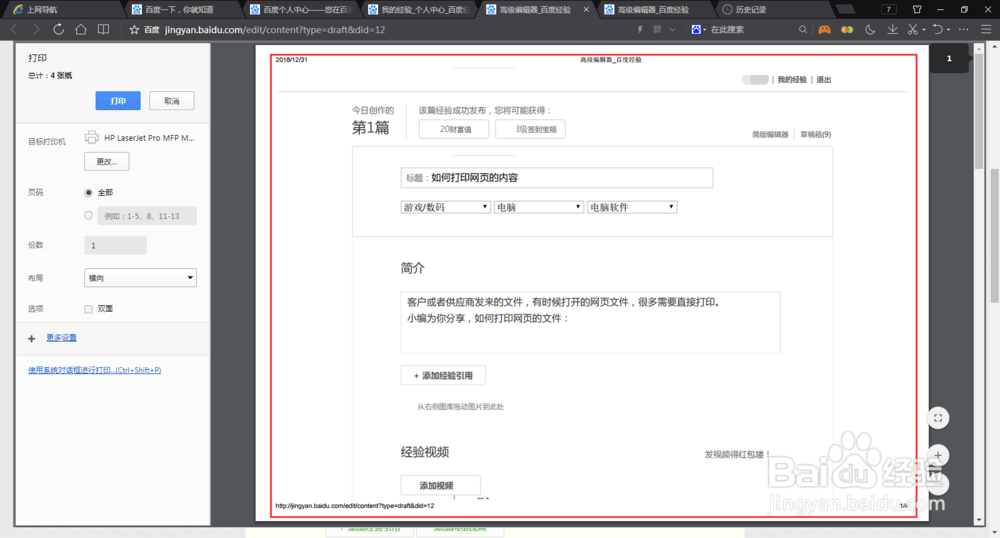This screenshot has width=1000, height=538.
Task: Click 更改 to change the printer
Action: tap(107, 161)
